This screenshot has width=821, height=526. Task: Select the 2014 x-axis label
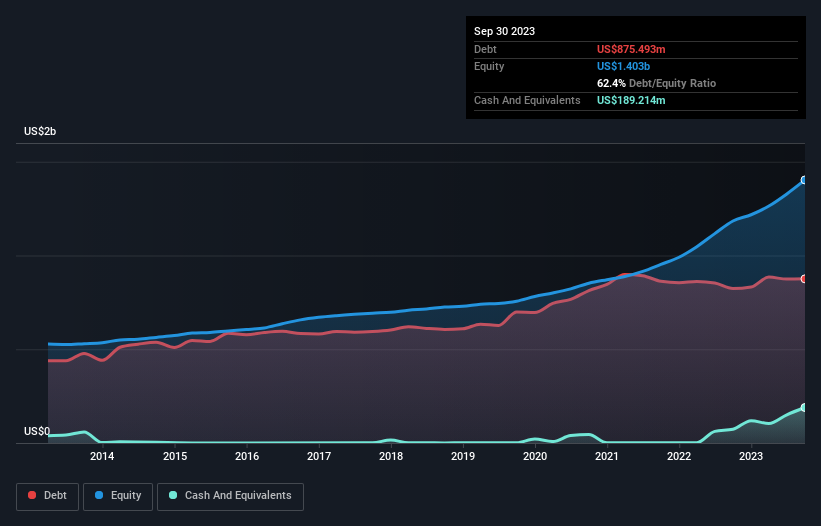102,456
